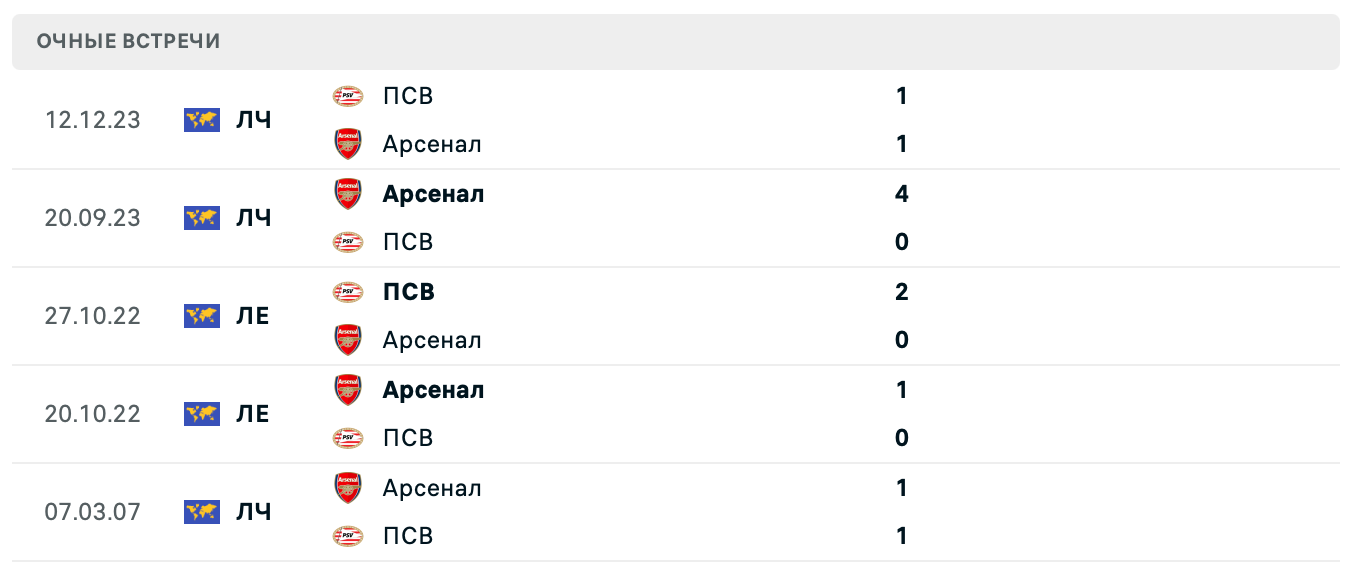This screenshot has height=578, width=1354.
Task: Click the 07.03.07 match date
Action: click(x=93, y=512)
